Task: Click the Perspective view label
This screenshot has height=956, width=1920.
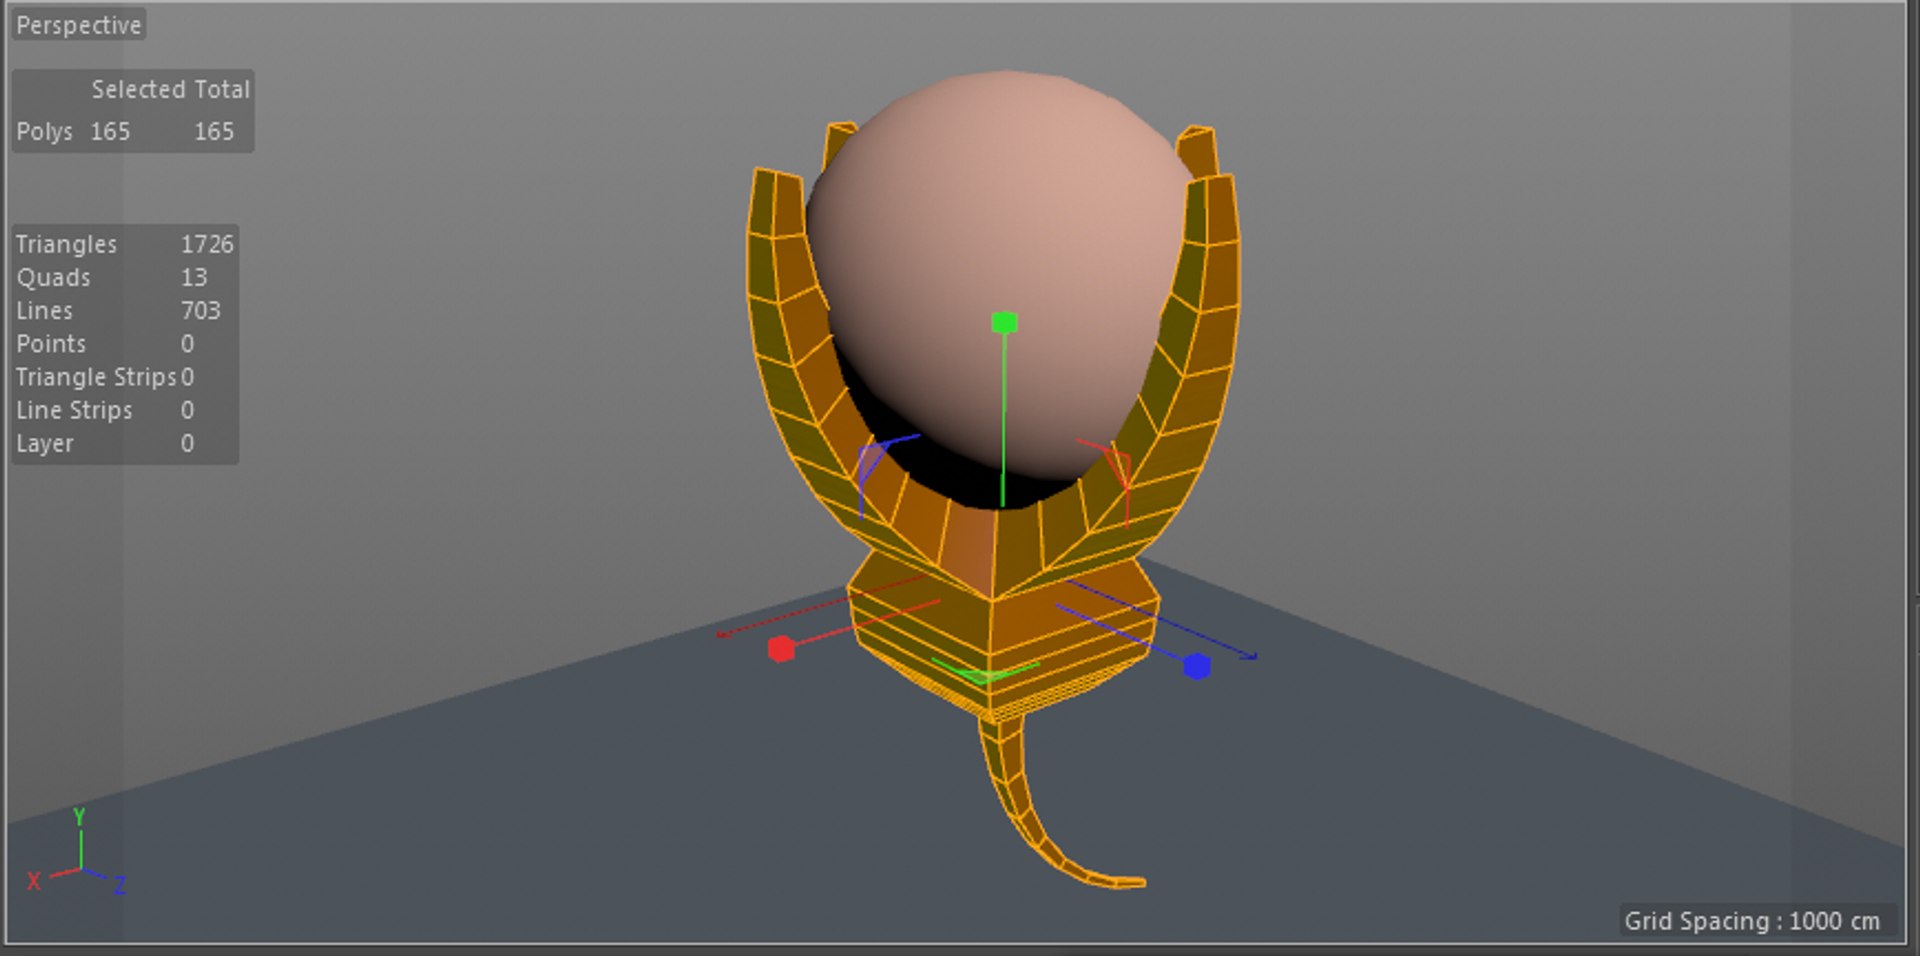Action: pos(79,25)
